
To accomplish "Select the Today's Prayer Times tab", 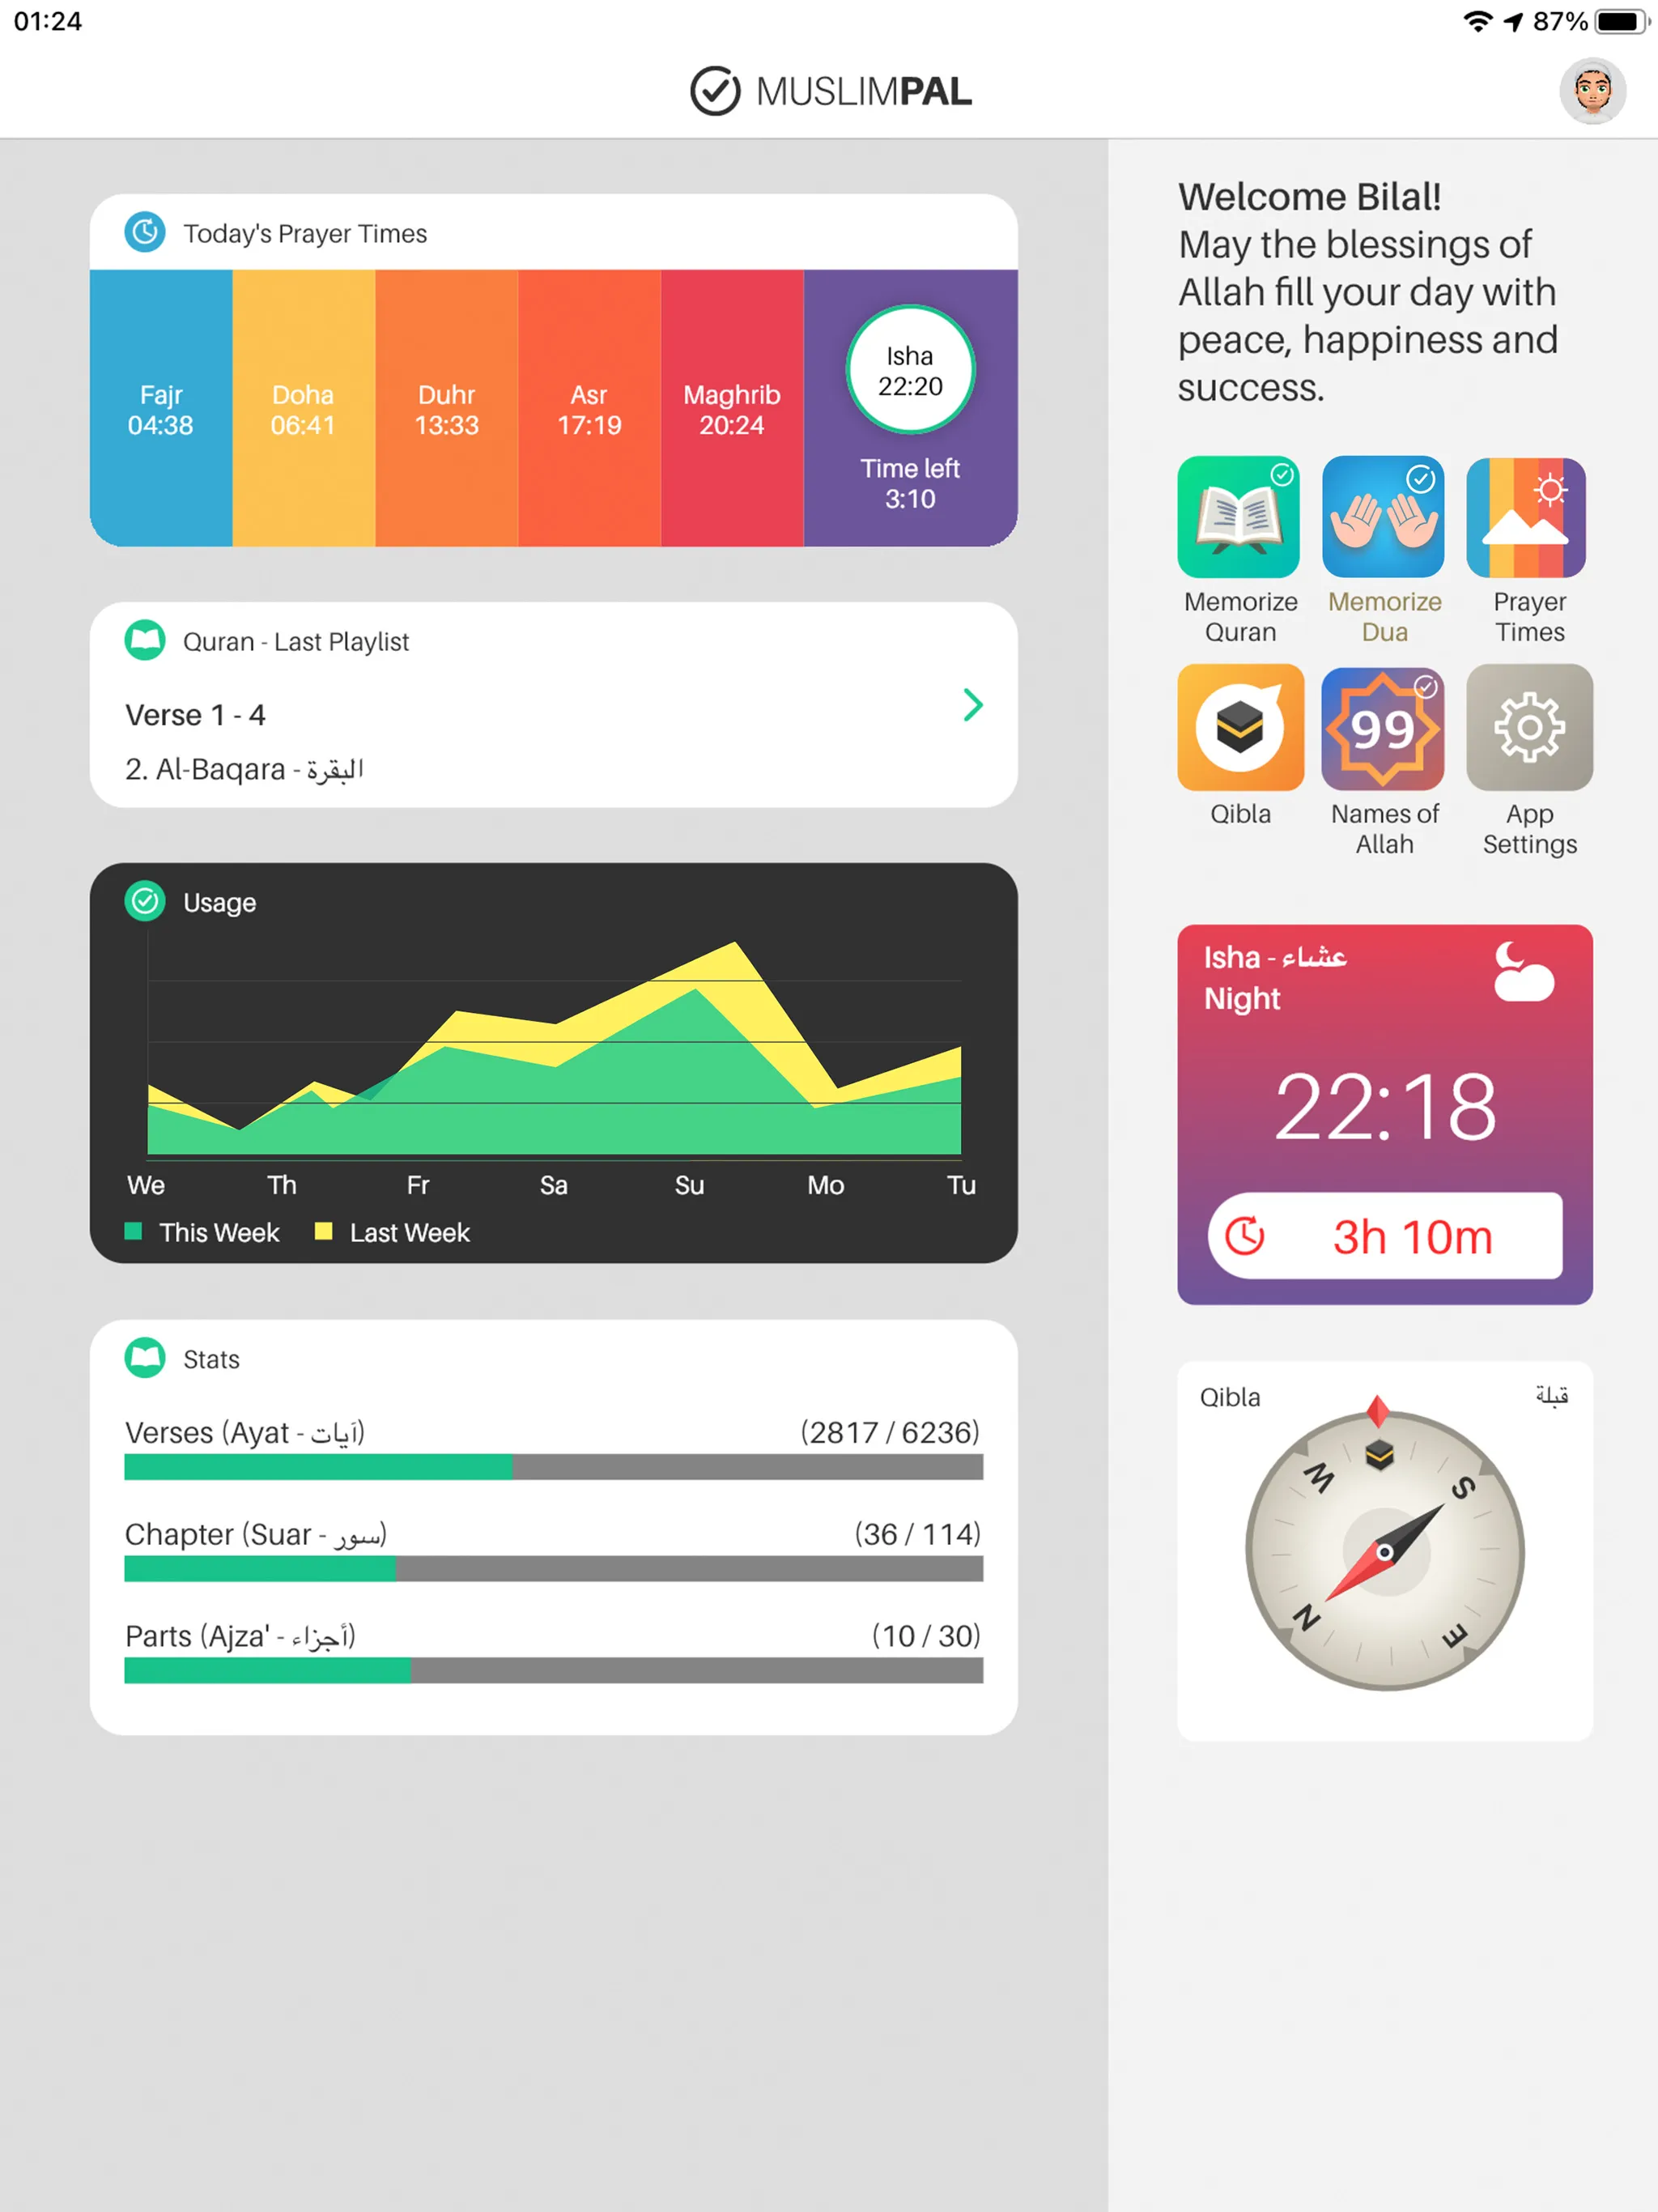I will point(307,232).
